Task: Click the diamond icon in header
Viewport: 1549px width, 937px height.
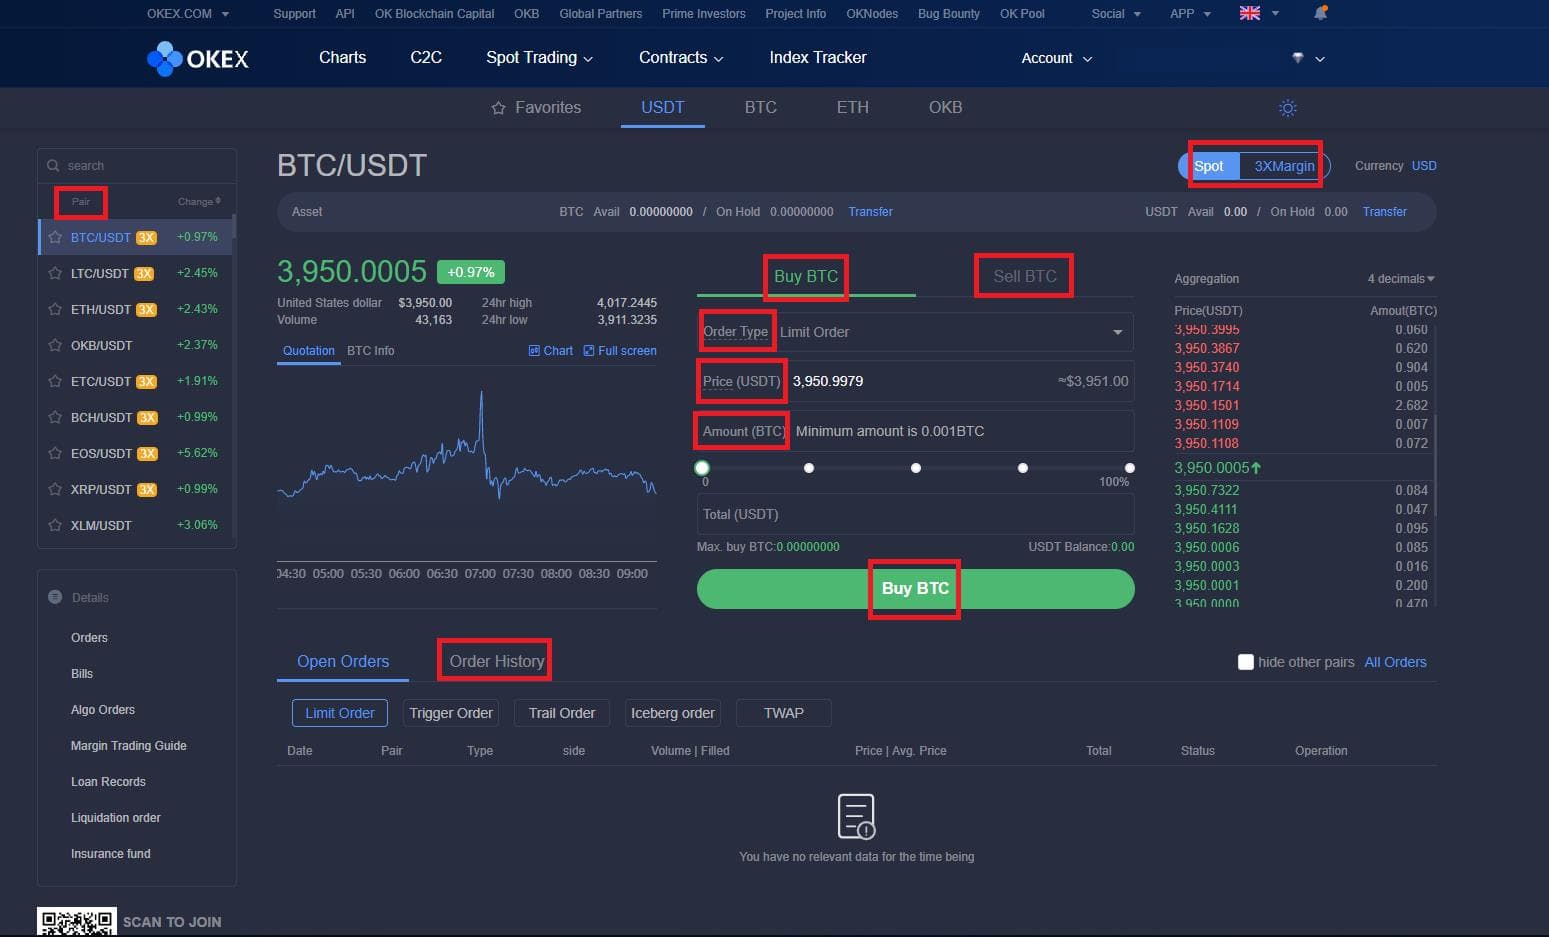Action: point(1298,58)
